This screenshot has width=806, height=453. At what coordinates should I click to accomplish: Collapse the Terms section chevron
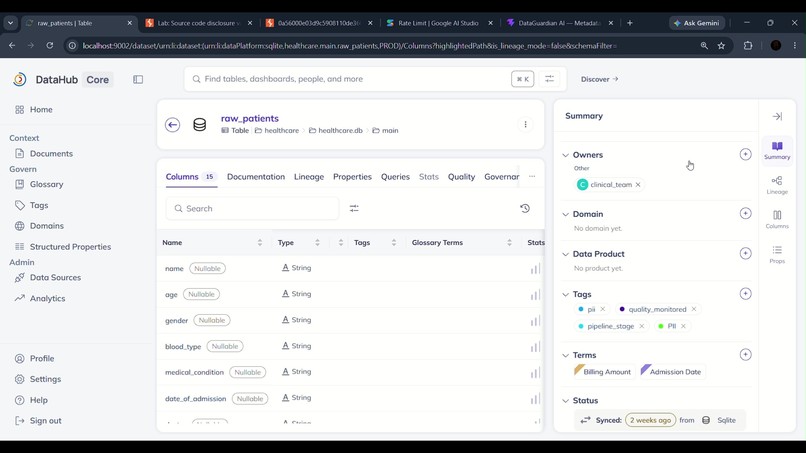(x=565, y=355)
